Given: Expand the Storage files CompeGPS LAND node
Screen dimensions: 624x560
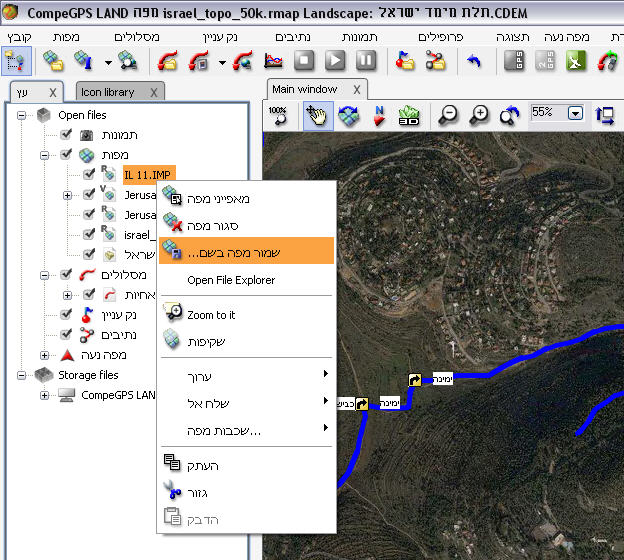Looking at the screenshot, I should pos(45,395).
